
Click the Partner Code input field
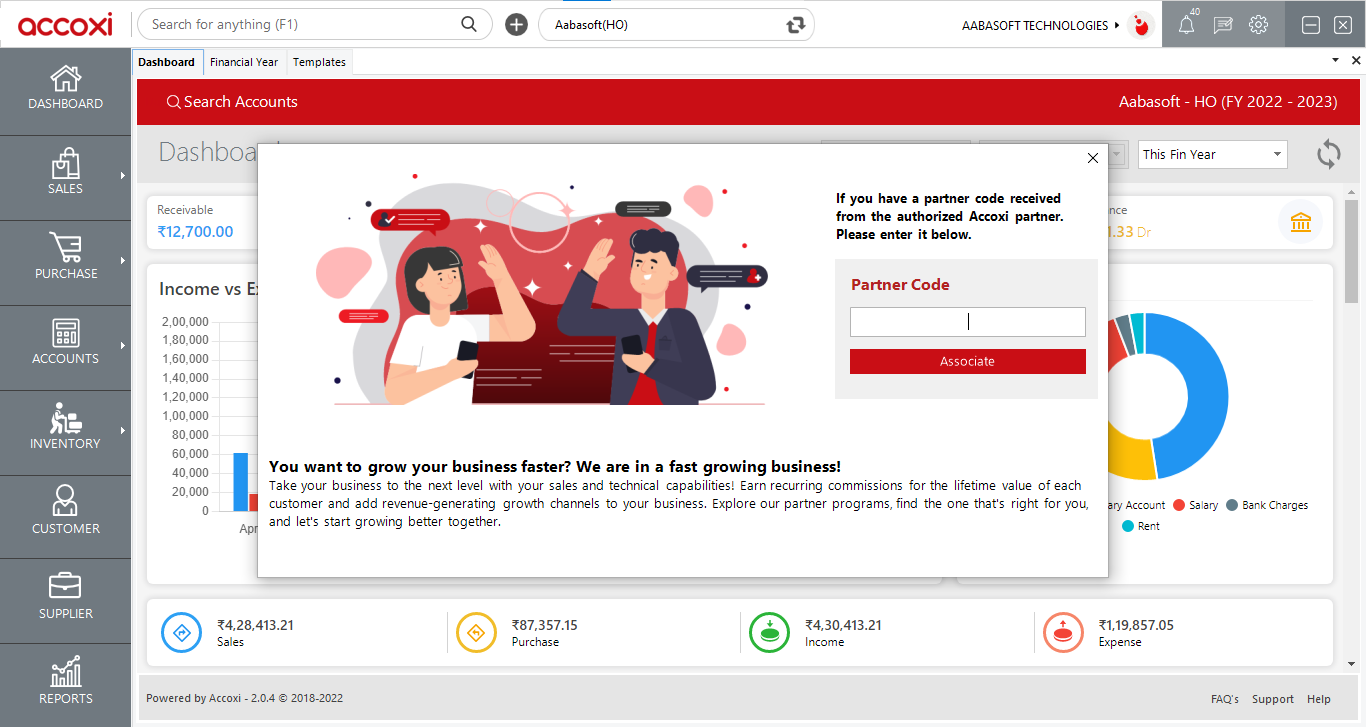point(967,322)
